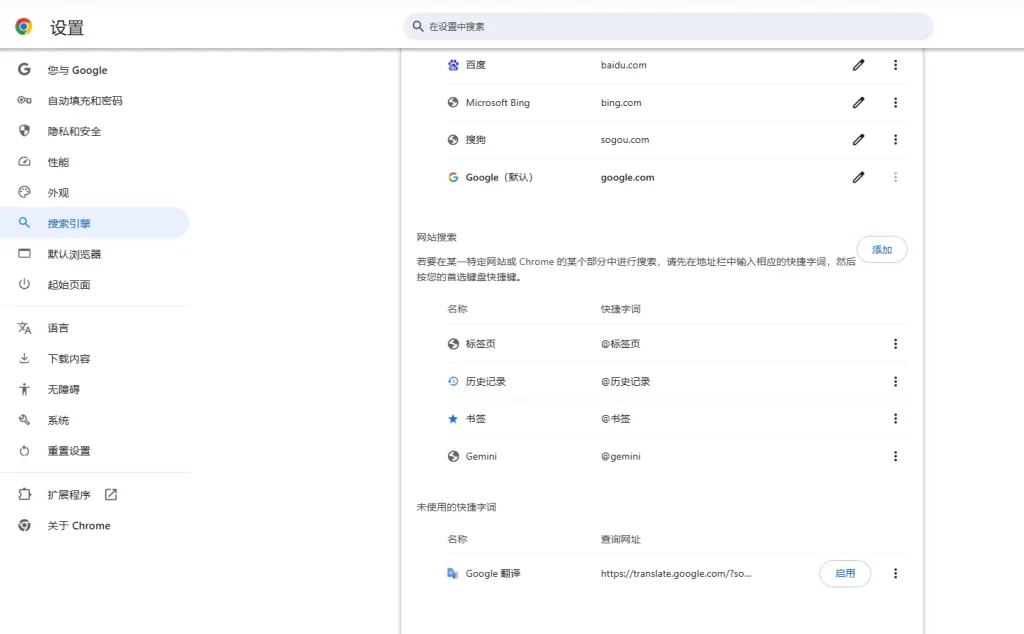Screen dimensions: 1024x634
Task: Click the Google 翻译 query URL text
Action: (x=676, y=573)
